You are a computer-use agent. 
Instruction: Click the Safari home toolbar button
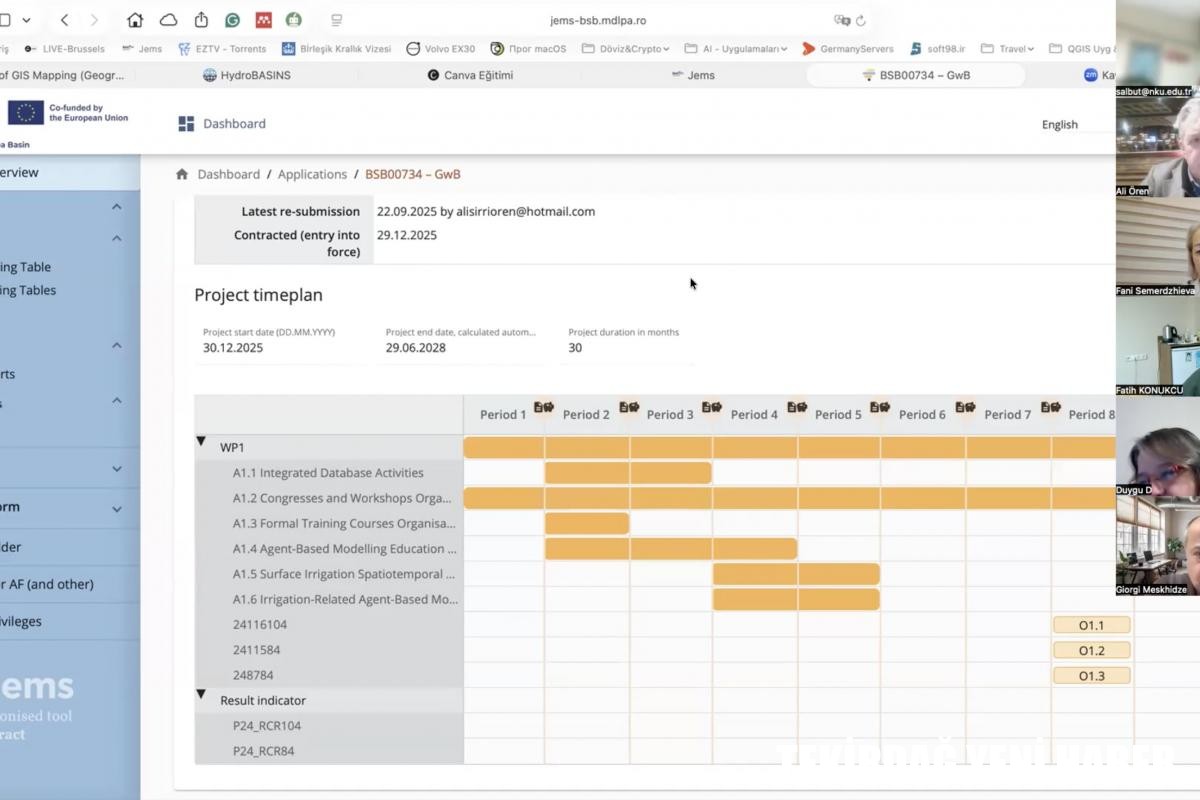tap(135, 20)
